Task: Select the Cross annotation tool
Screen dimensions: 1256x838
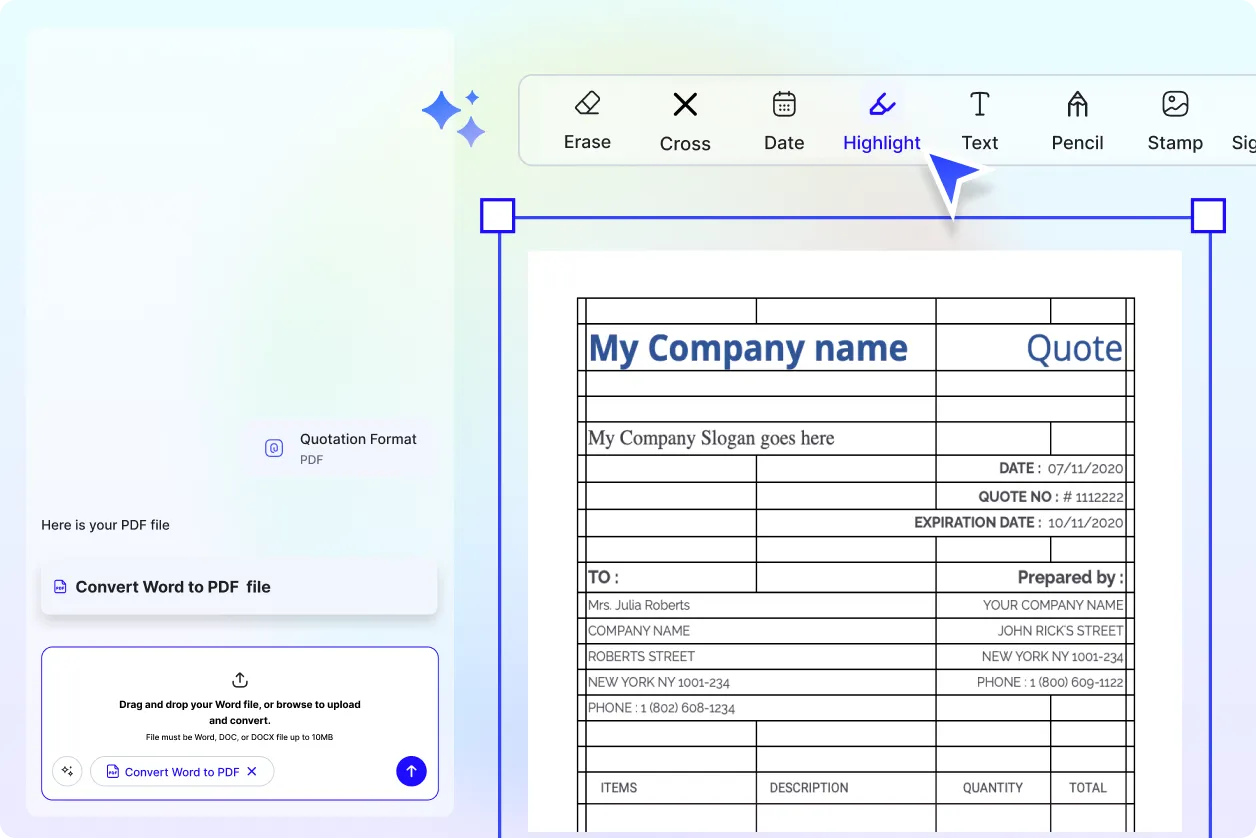Action: pos(685,120)
